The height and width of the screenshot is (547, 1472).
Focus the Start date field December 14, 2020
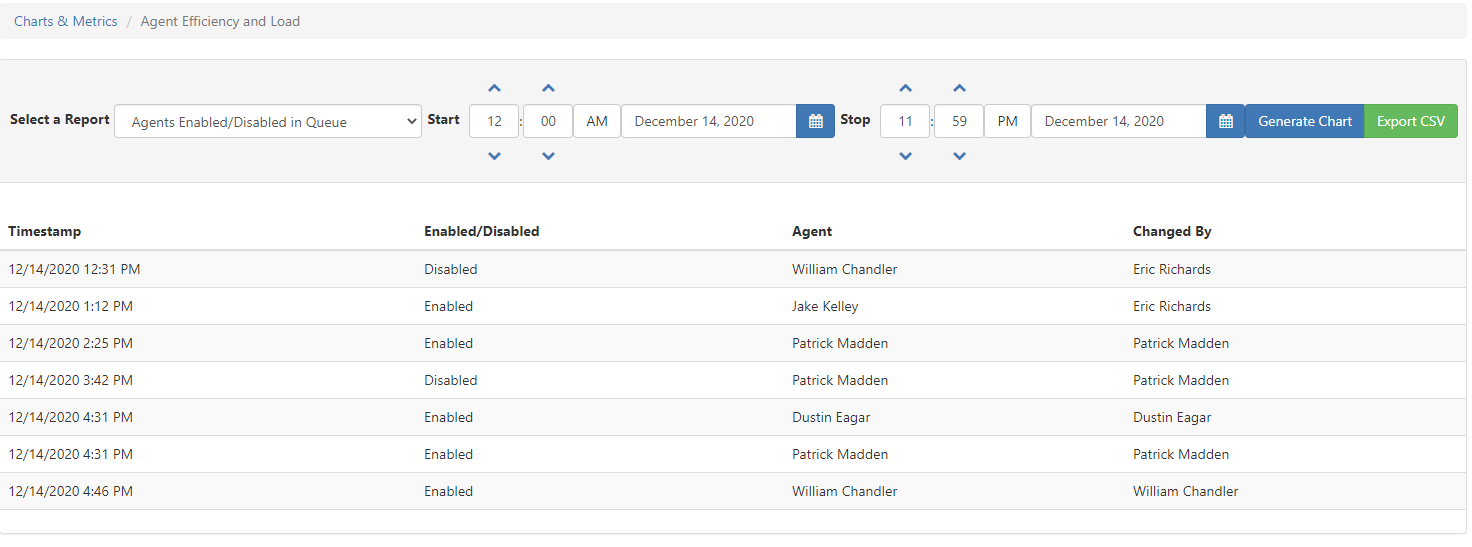coord(709,121)
